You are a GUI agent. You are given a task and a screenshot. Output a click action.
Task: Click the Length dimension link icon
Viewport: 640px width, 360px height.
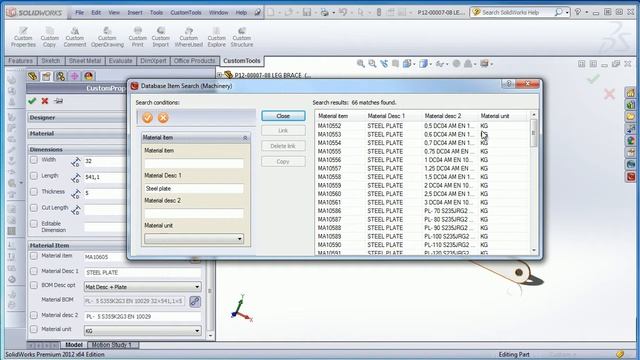point(76,178)
